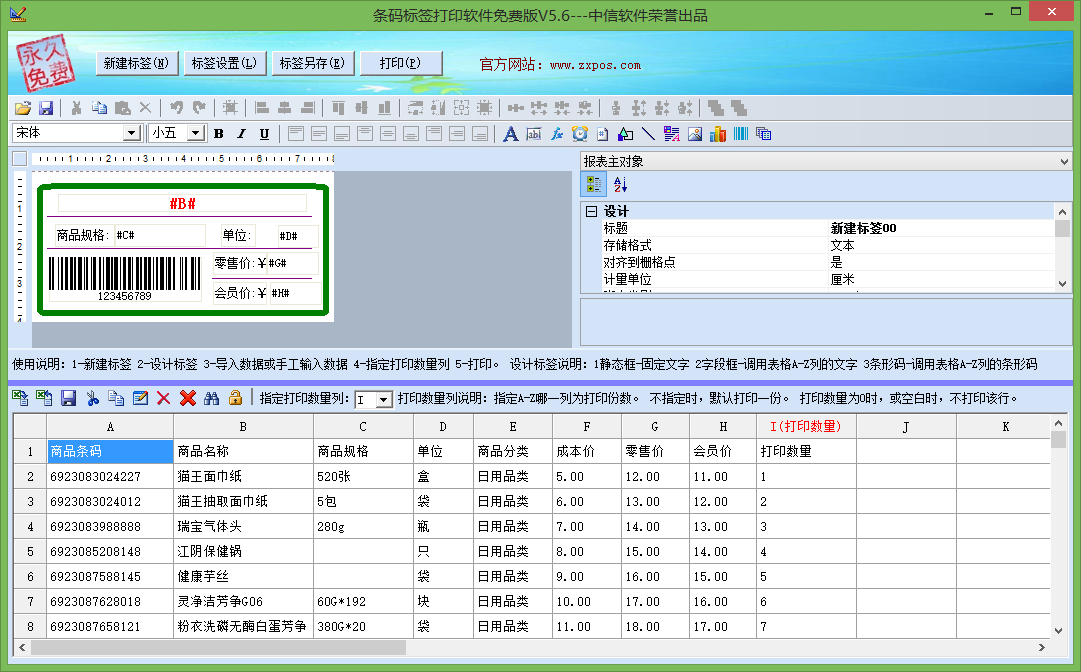The width and height of the screenshot is (1081, 672).
Task: Insert a barcode object from the toolbar
Action: [741, 134]
